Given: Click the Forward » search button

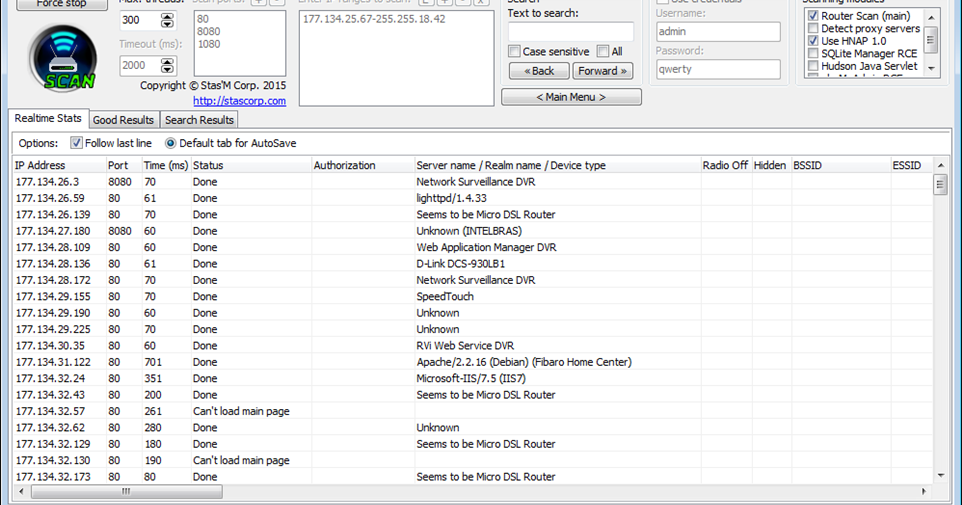Looking at the screenshot, I should click(x=602, y=71).
